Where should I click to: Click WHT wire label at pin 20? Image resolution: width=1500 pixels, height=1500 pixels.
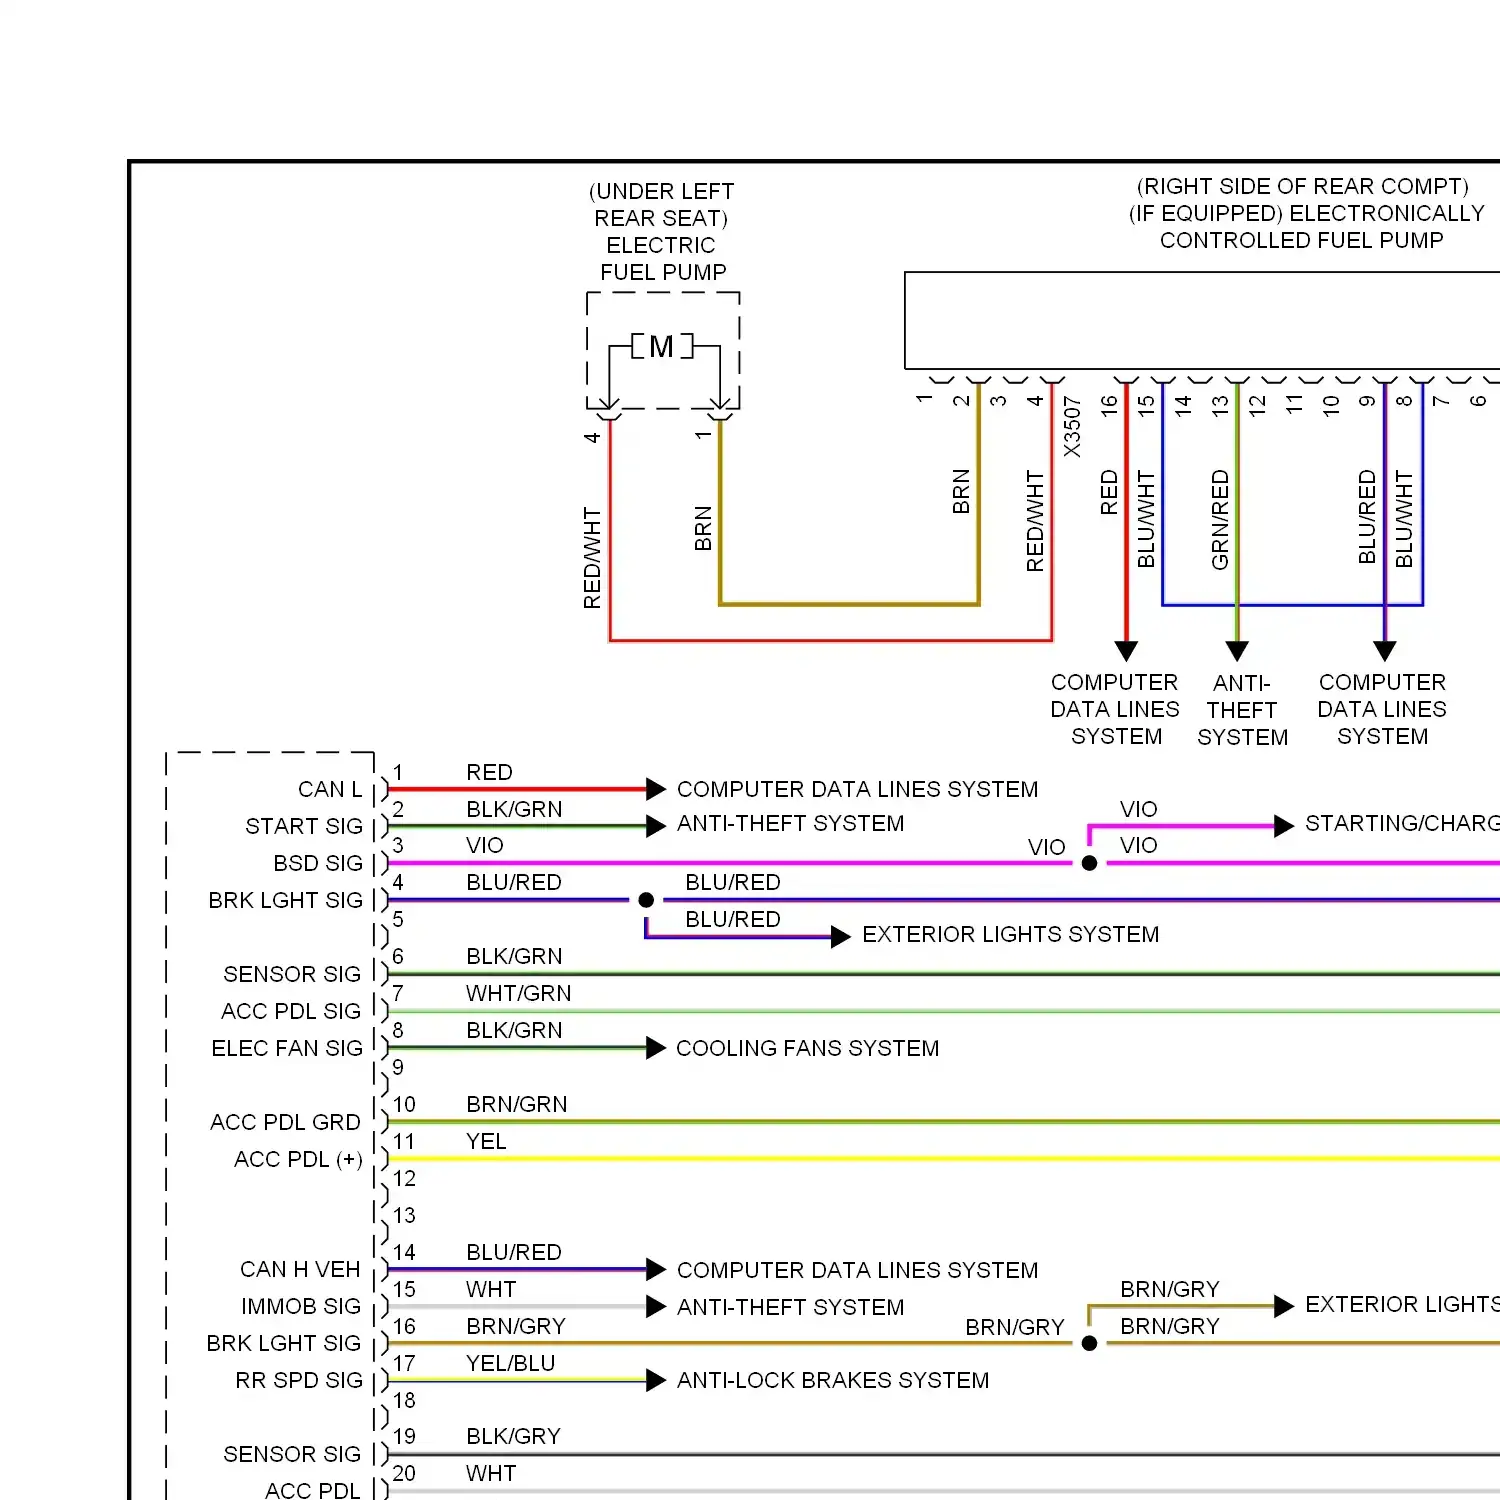tap(491, 1473)
